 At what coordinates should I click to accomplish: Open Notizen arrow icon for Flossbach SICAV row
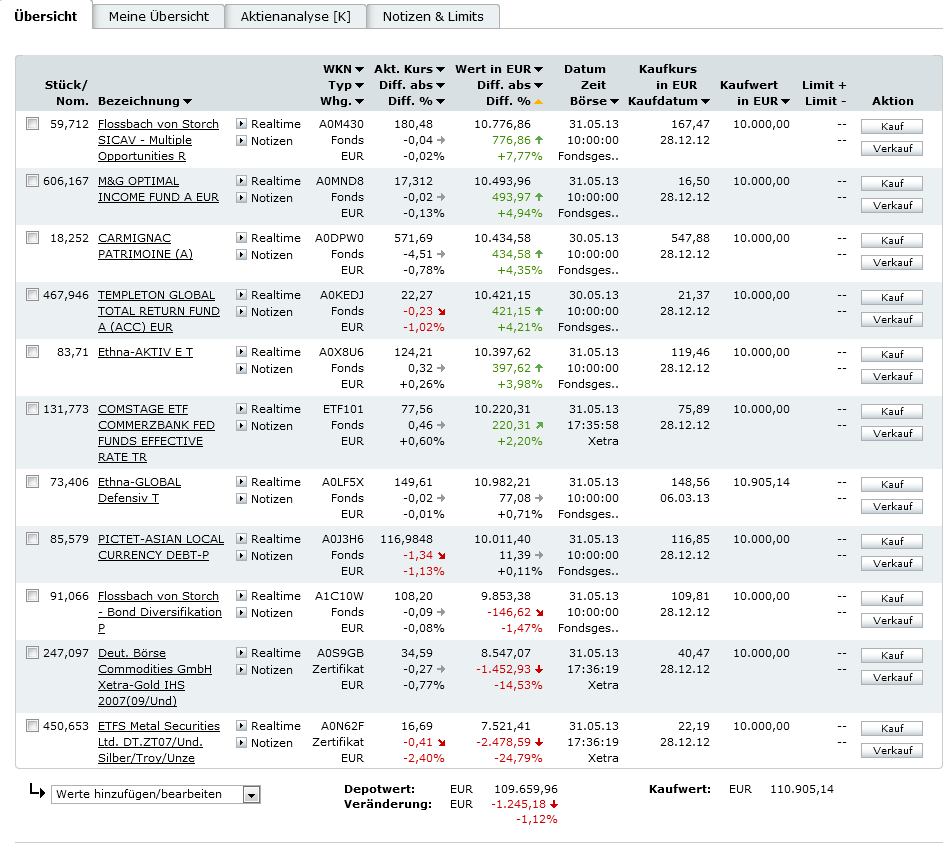[241, 141]
